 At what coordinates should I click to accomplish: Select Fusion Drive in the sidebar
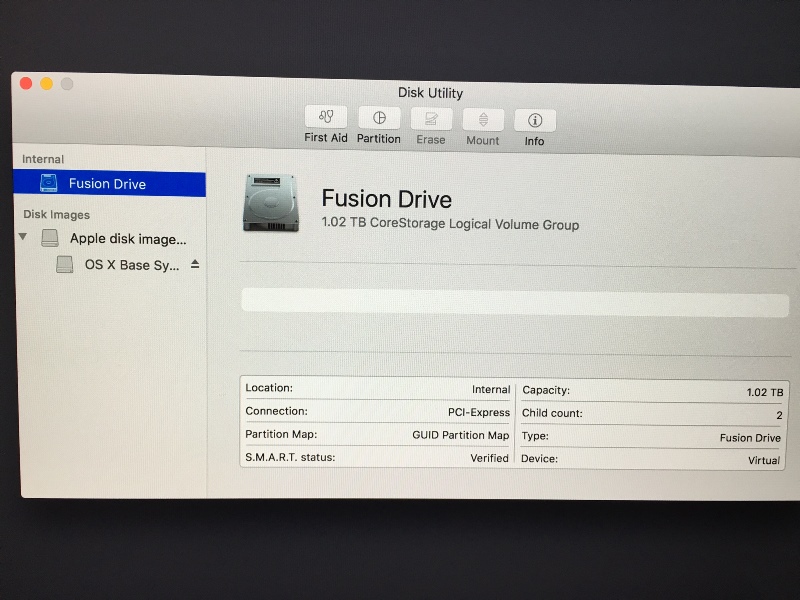(x=109, y=184)
